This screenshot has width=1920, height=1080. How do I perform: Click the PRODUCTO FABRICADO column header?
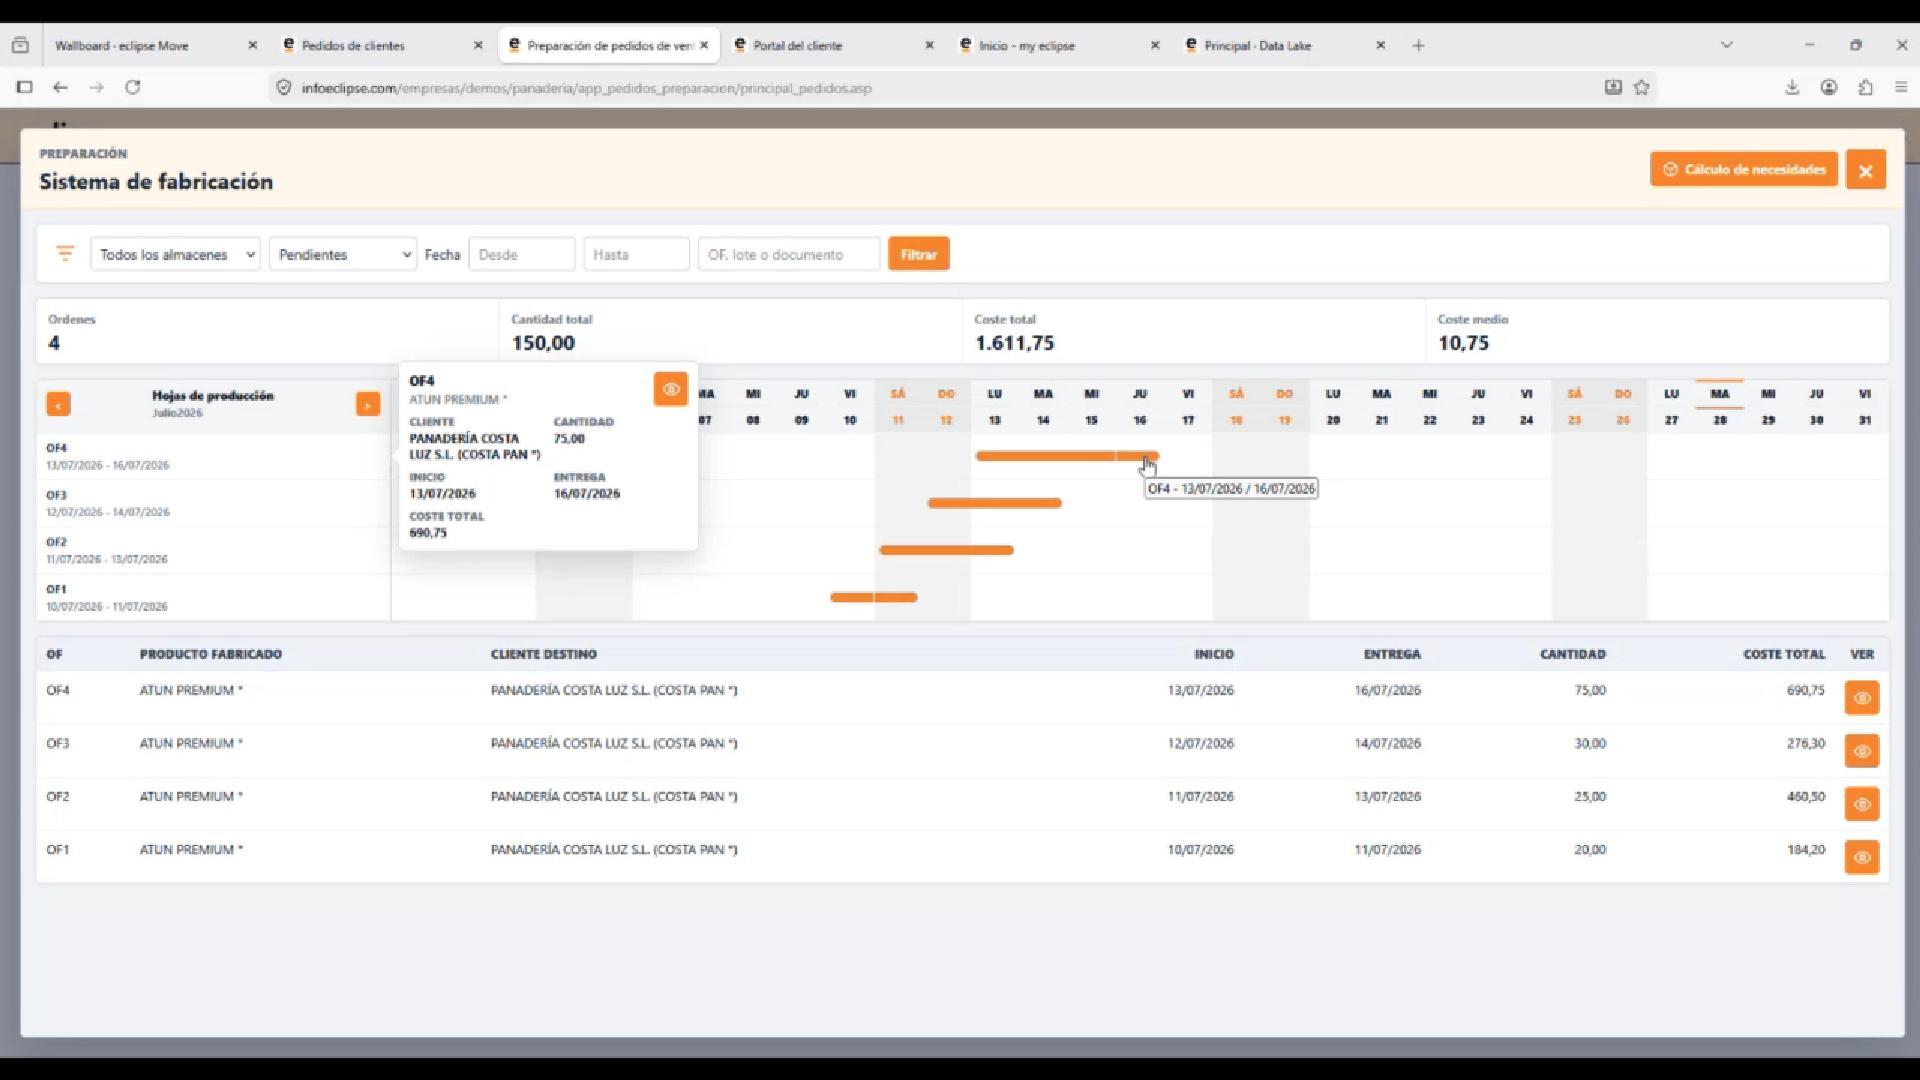pyautogui.click(x=211, y=654)
